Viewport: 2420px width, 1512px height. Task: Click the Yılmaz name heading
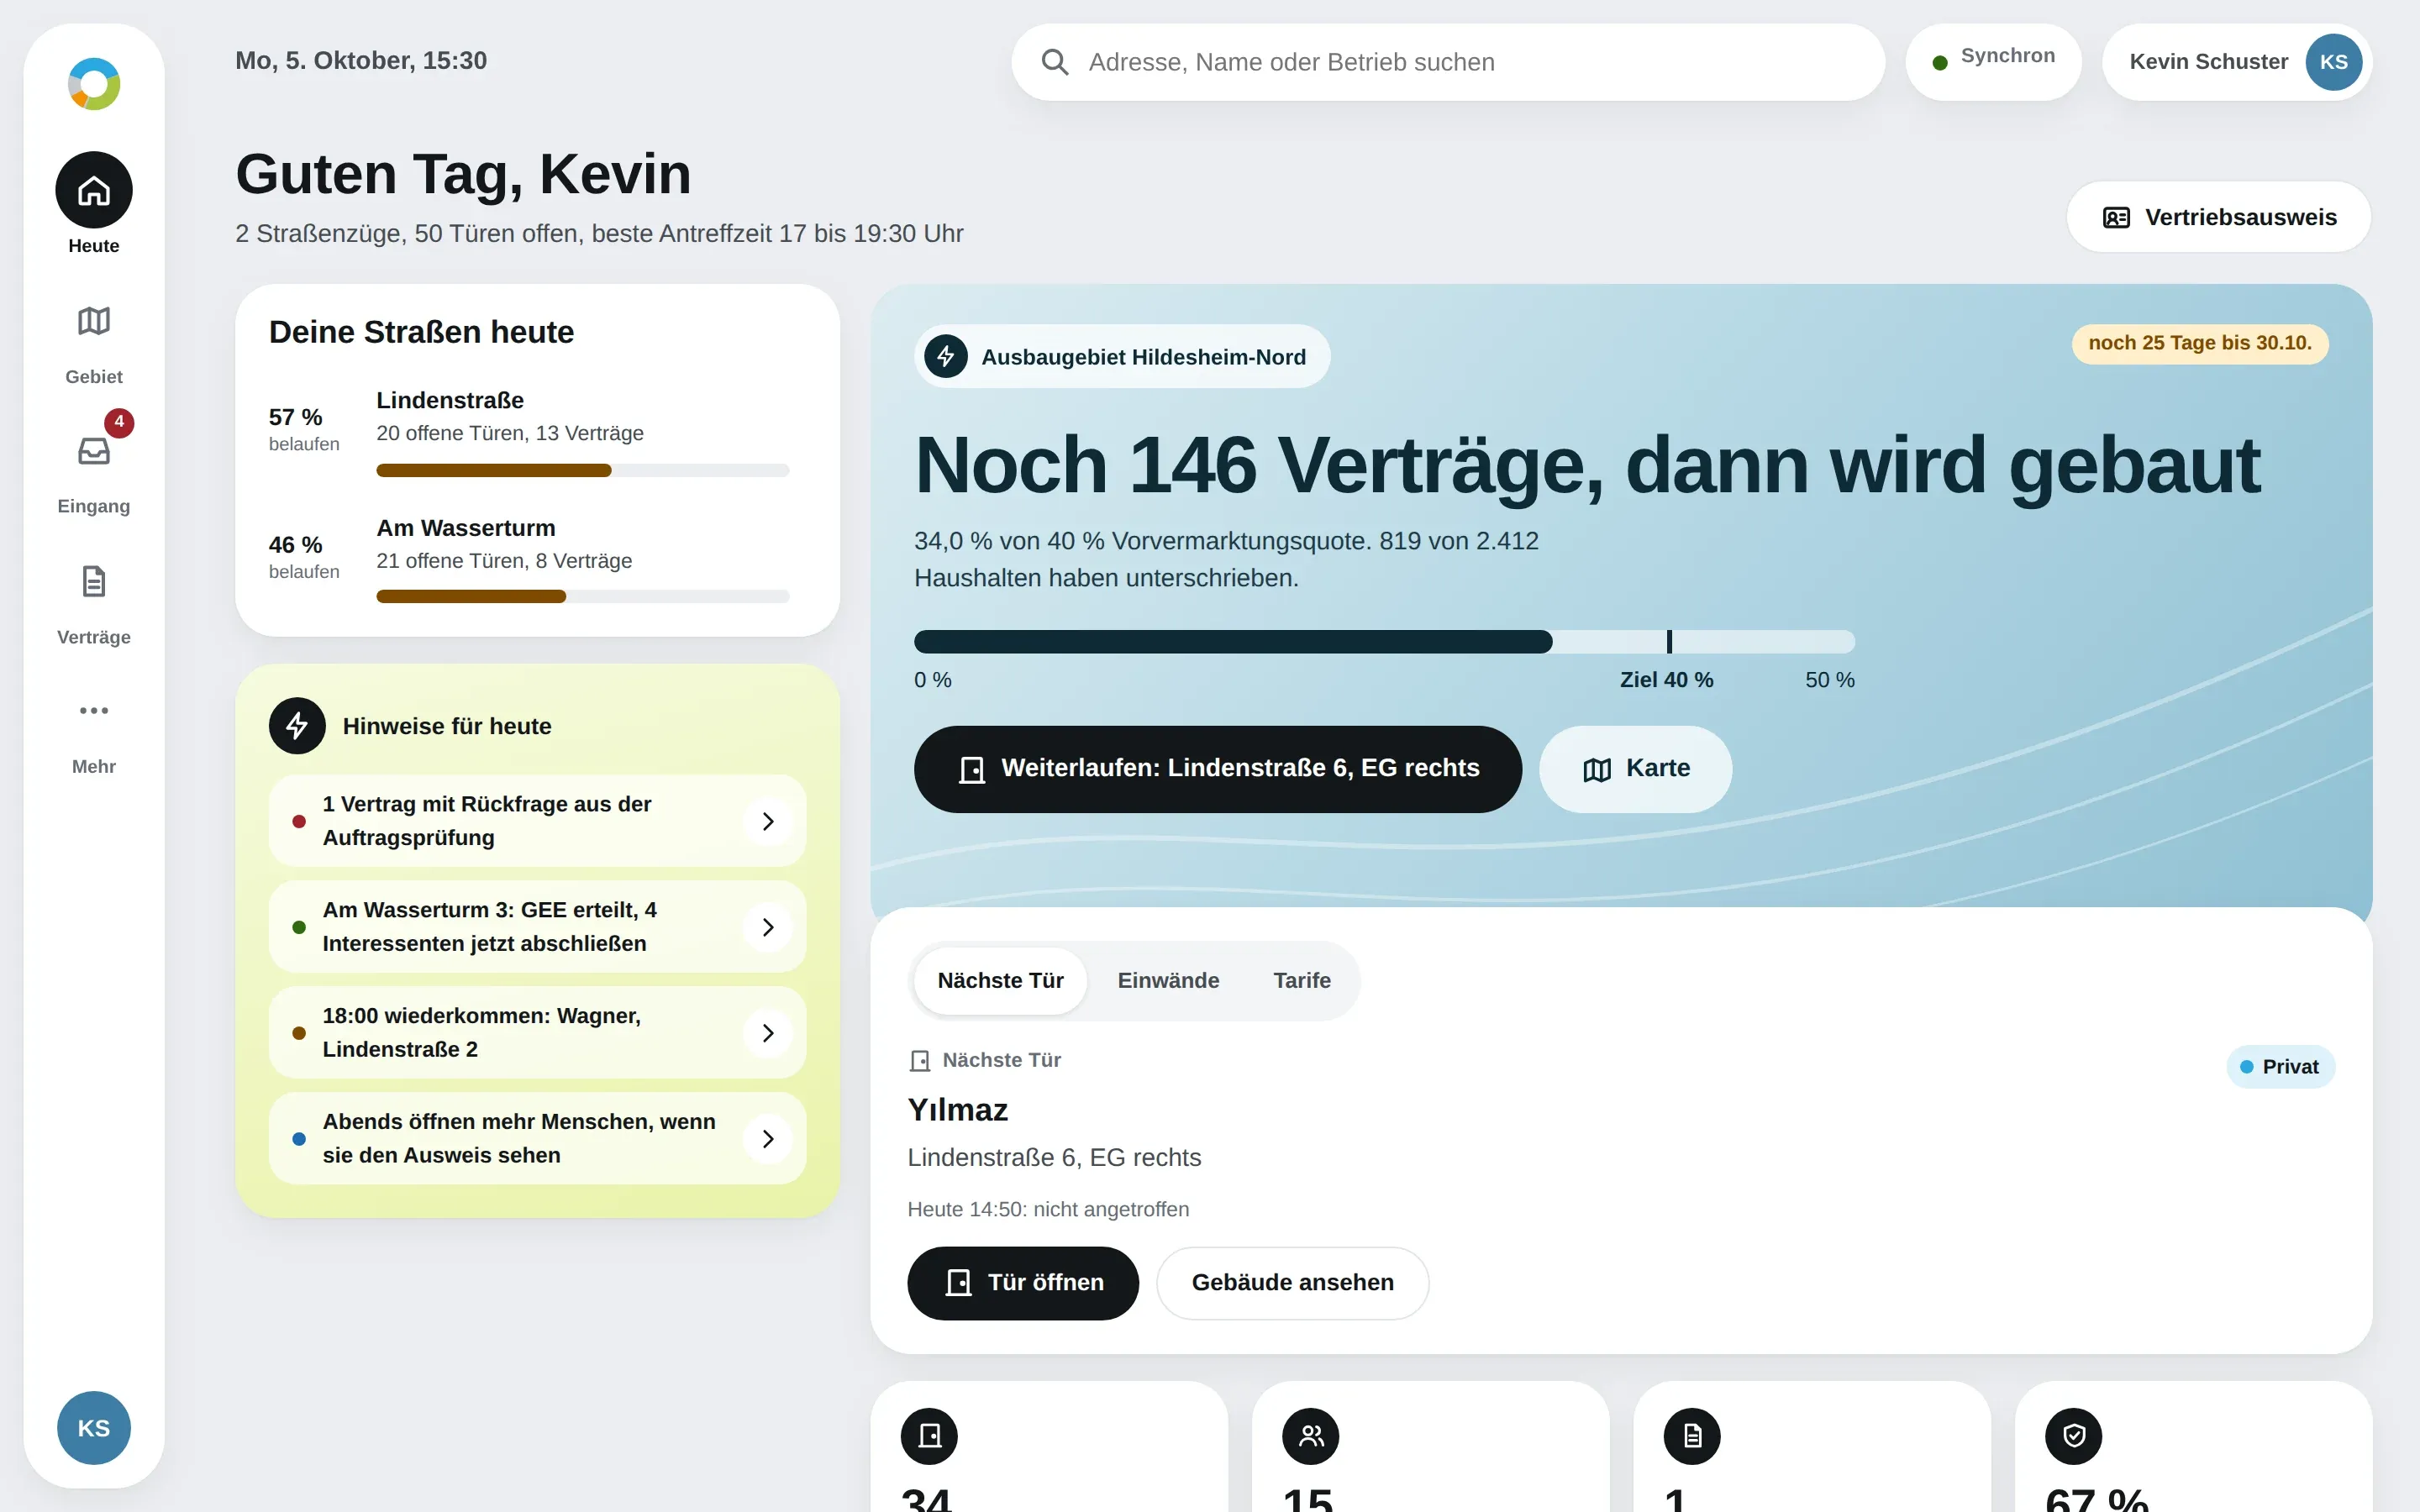[x=958, y=1110]
